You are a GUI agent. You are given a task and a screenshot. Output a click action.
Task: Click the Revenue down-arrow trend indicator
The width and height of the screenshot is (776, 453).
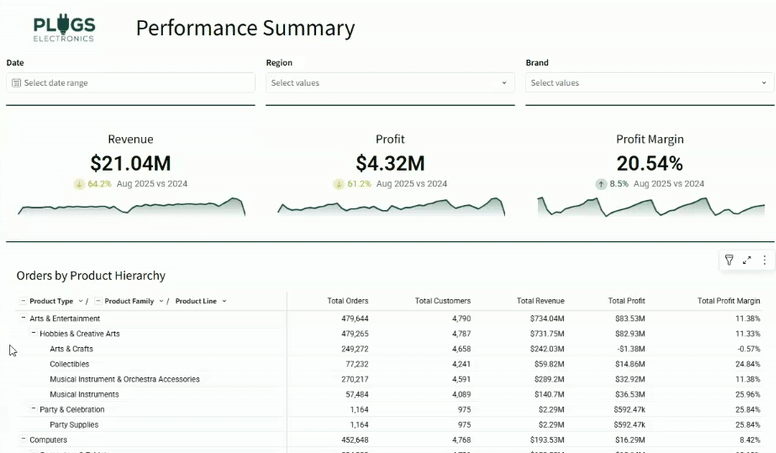pos(79,184)
